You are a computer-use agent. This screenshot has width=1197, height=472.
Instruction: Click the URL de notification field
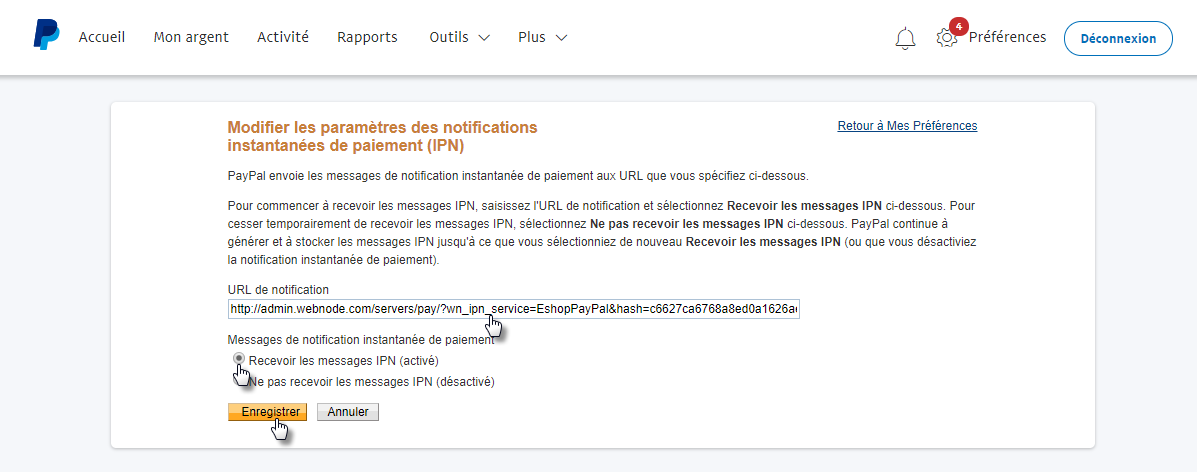(x=513, y=309)
